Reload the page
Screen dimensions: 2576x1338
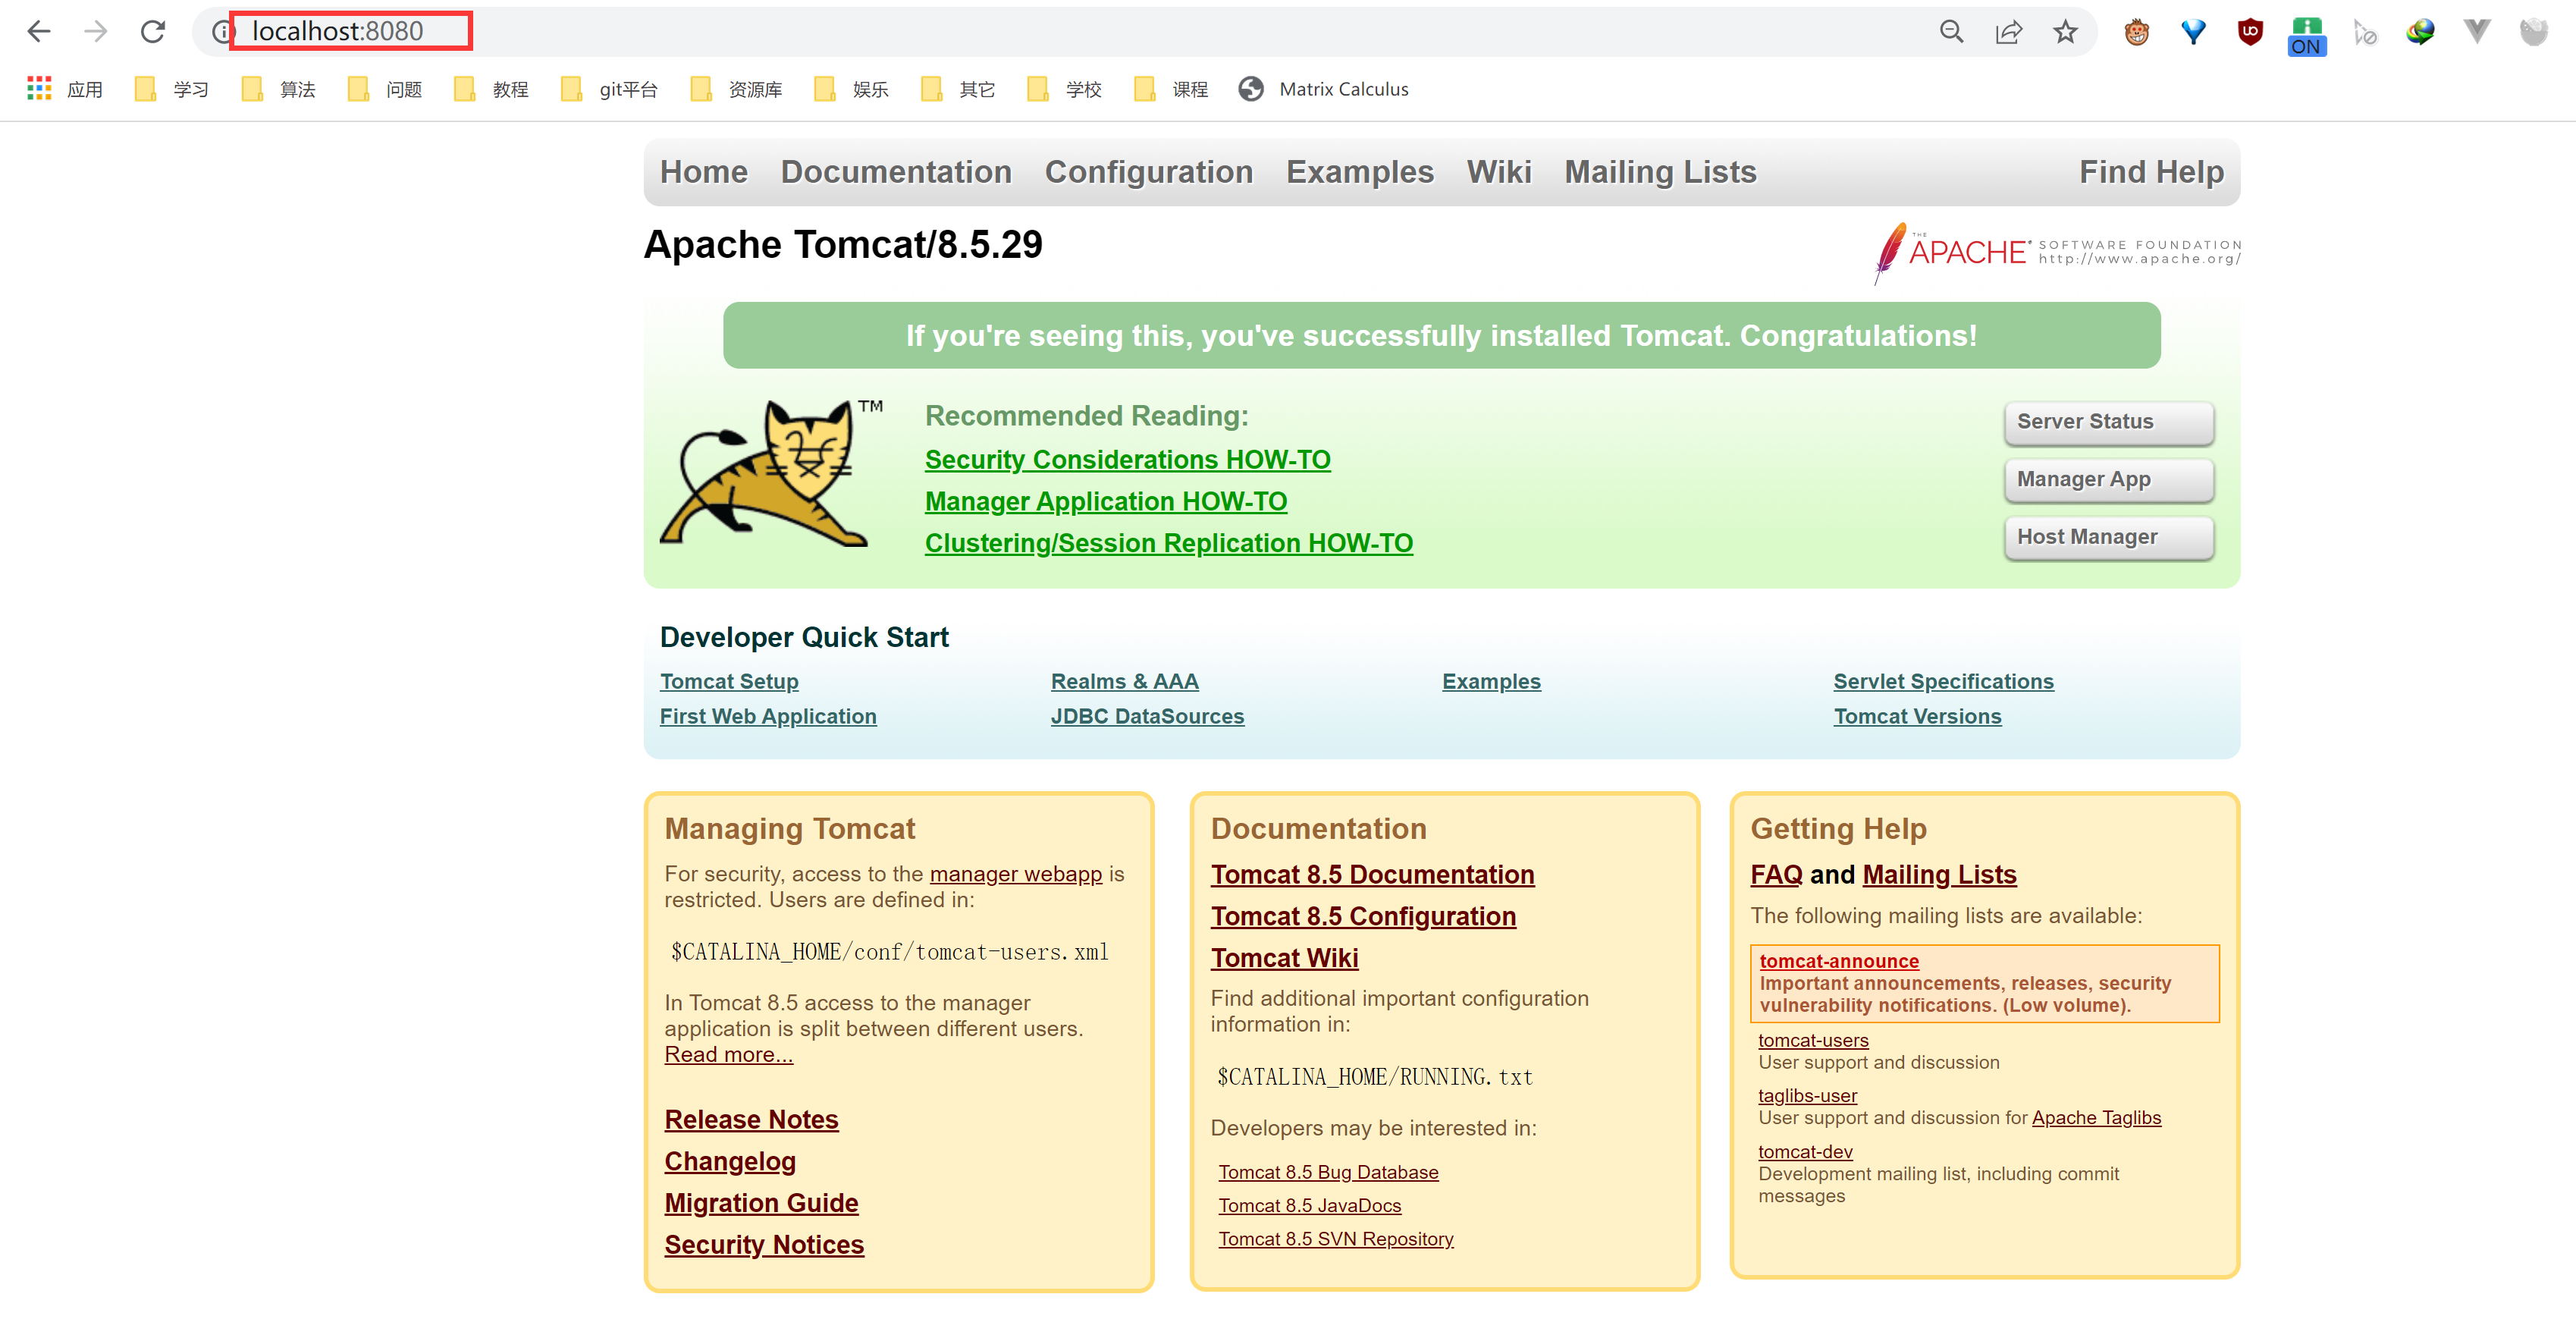coord(152,32)
